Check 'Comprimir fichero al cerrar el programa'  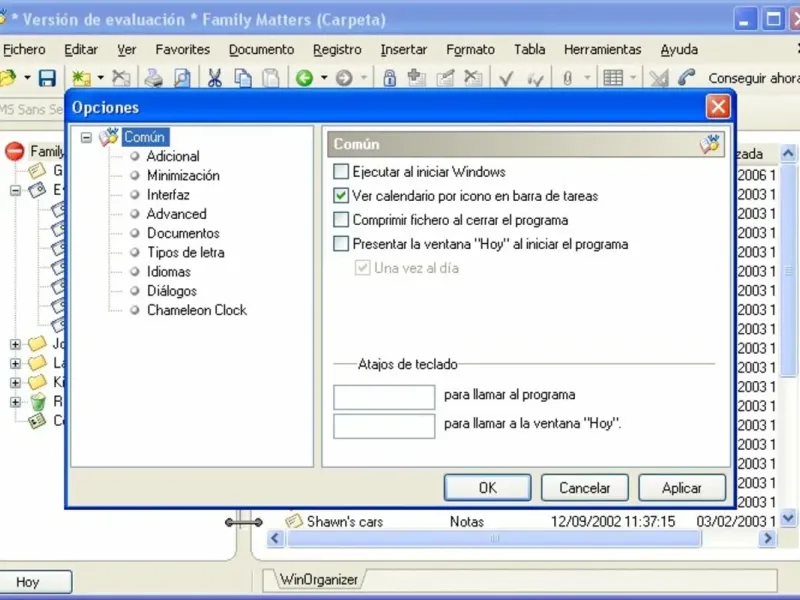tap(341, 219)
